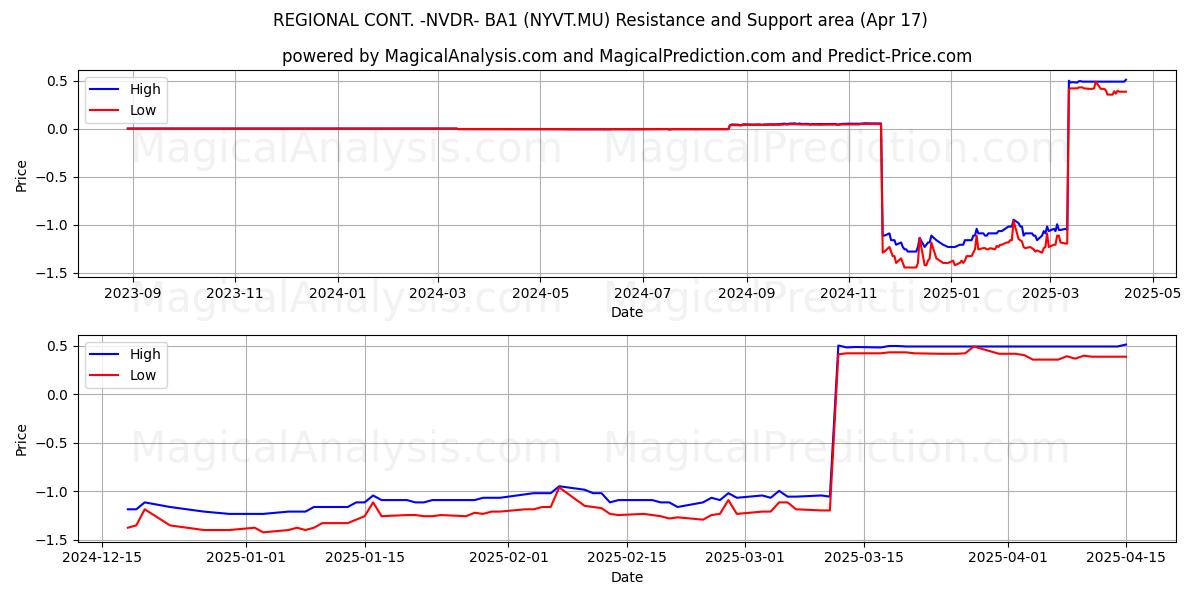1200x600 pixels.
Task: Click the top chart 'Price' axis title
Action: (x=22, y=174)
